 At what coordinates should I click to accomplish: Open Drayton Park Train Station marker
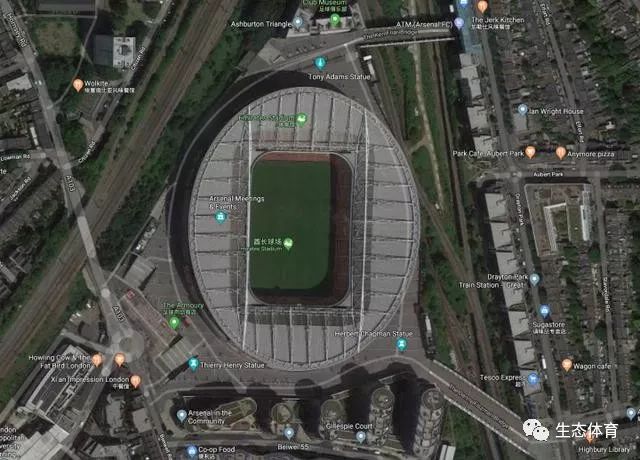coord(534,279)
